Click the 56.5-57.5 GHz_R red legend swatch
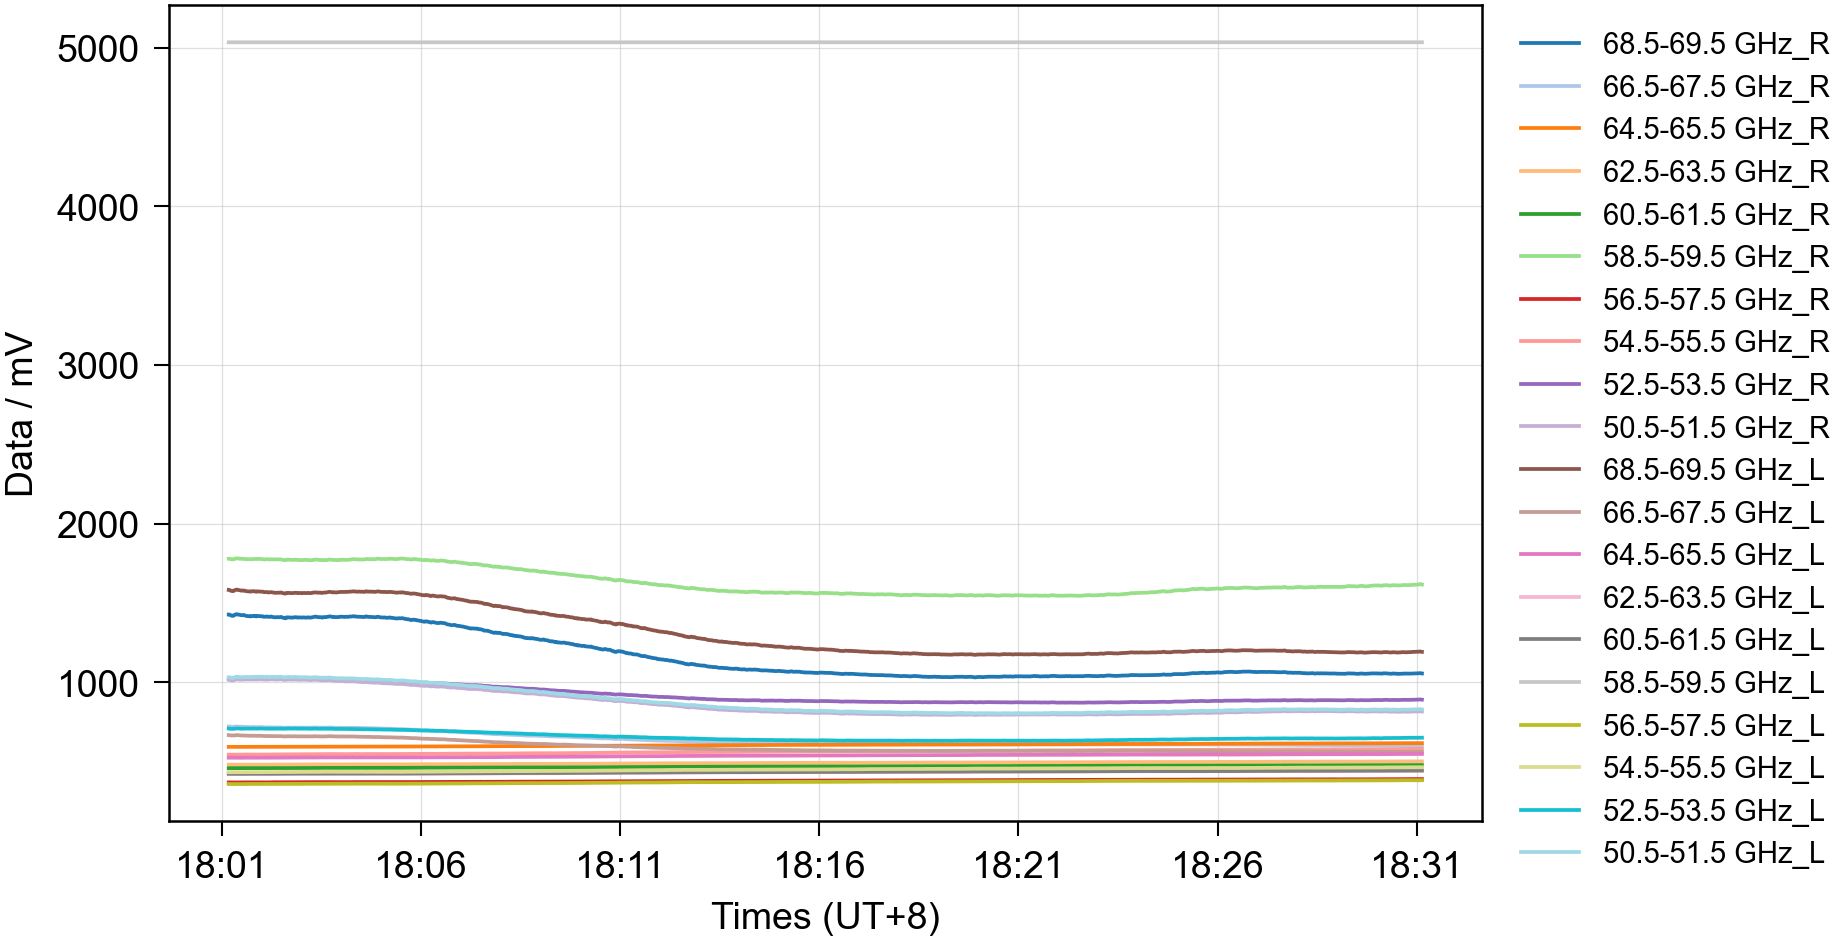The width and height of the screenshot is (1847, 941). click(x=1549, y=299)
